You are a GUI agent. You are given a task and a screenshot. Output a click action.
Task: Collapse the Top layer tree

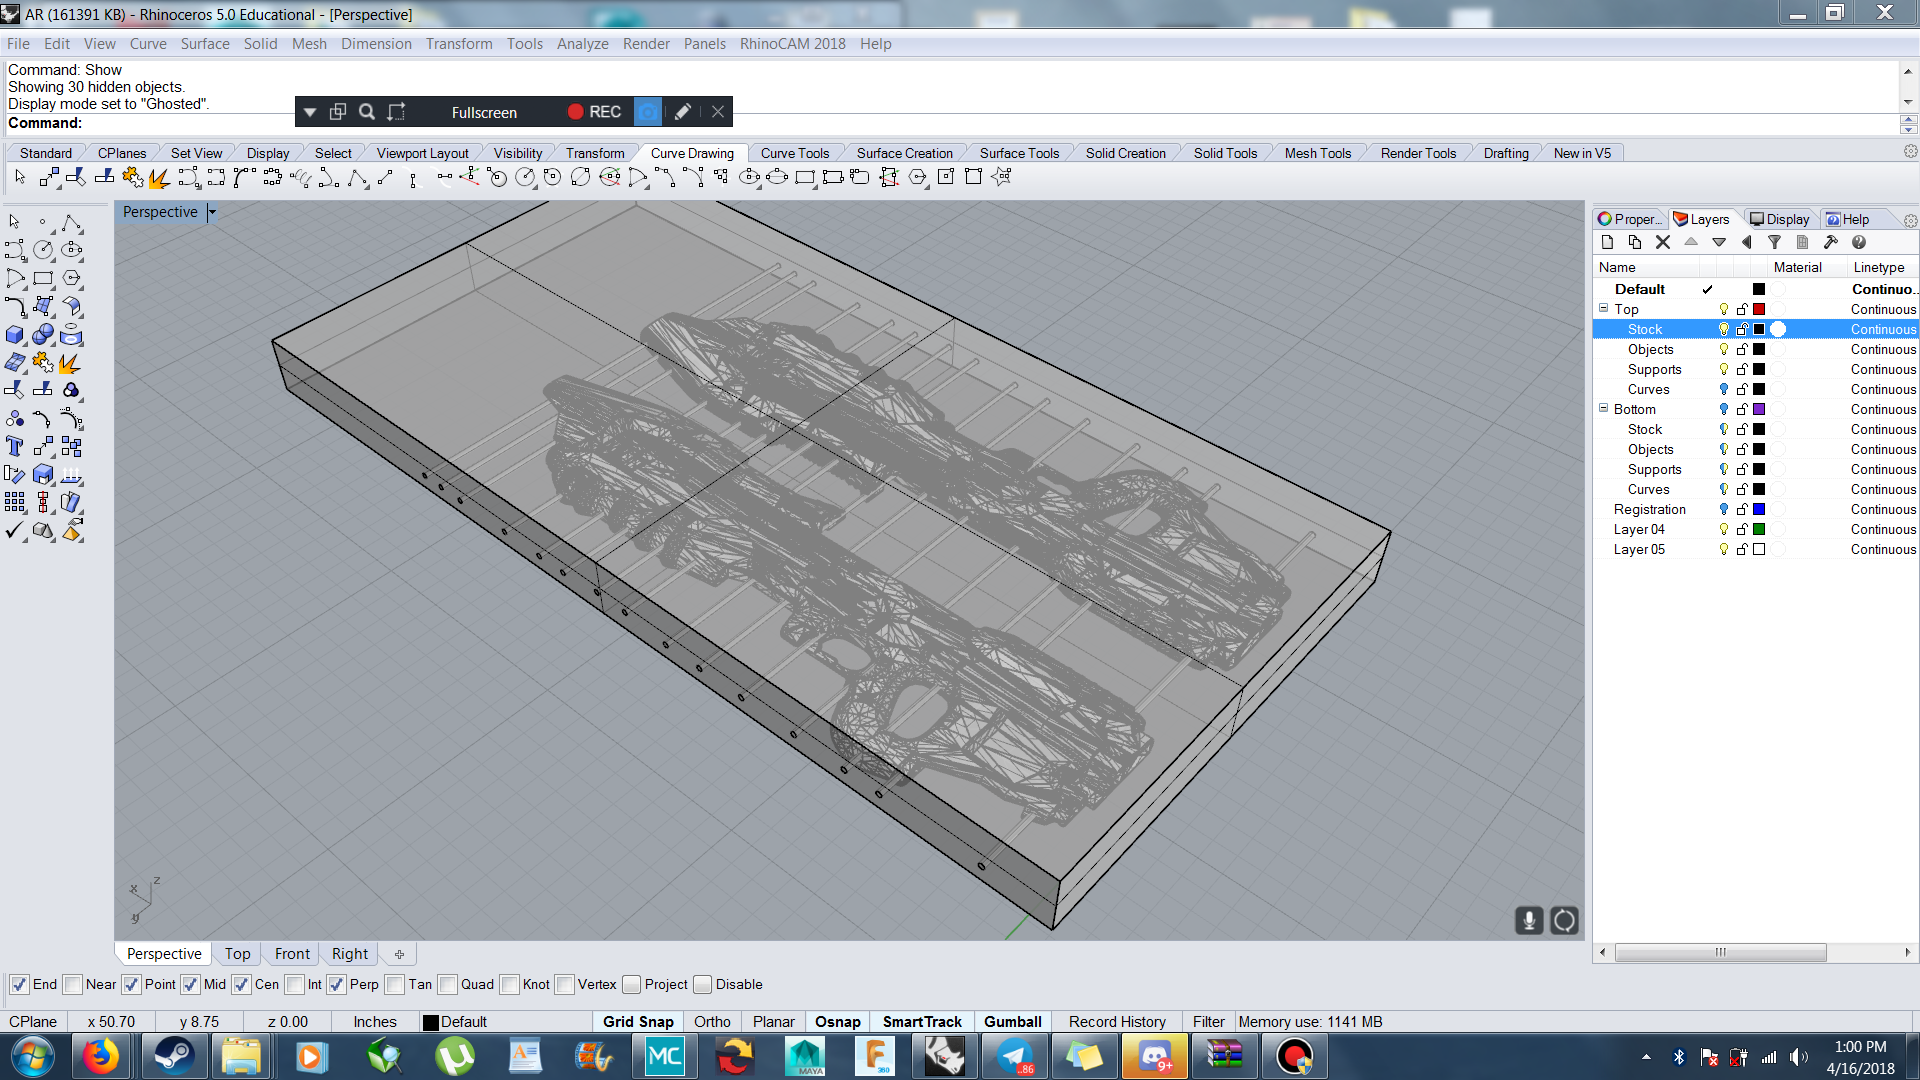pyautogui.click(x=1603, y=309)
